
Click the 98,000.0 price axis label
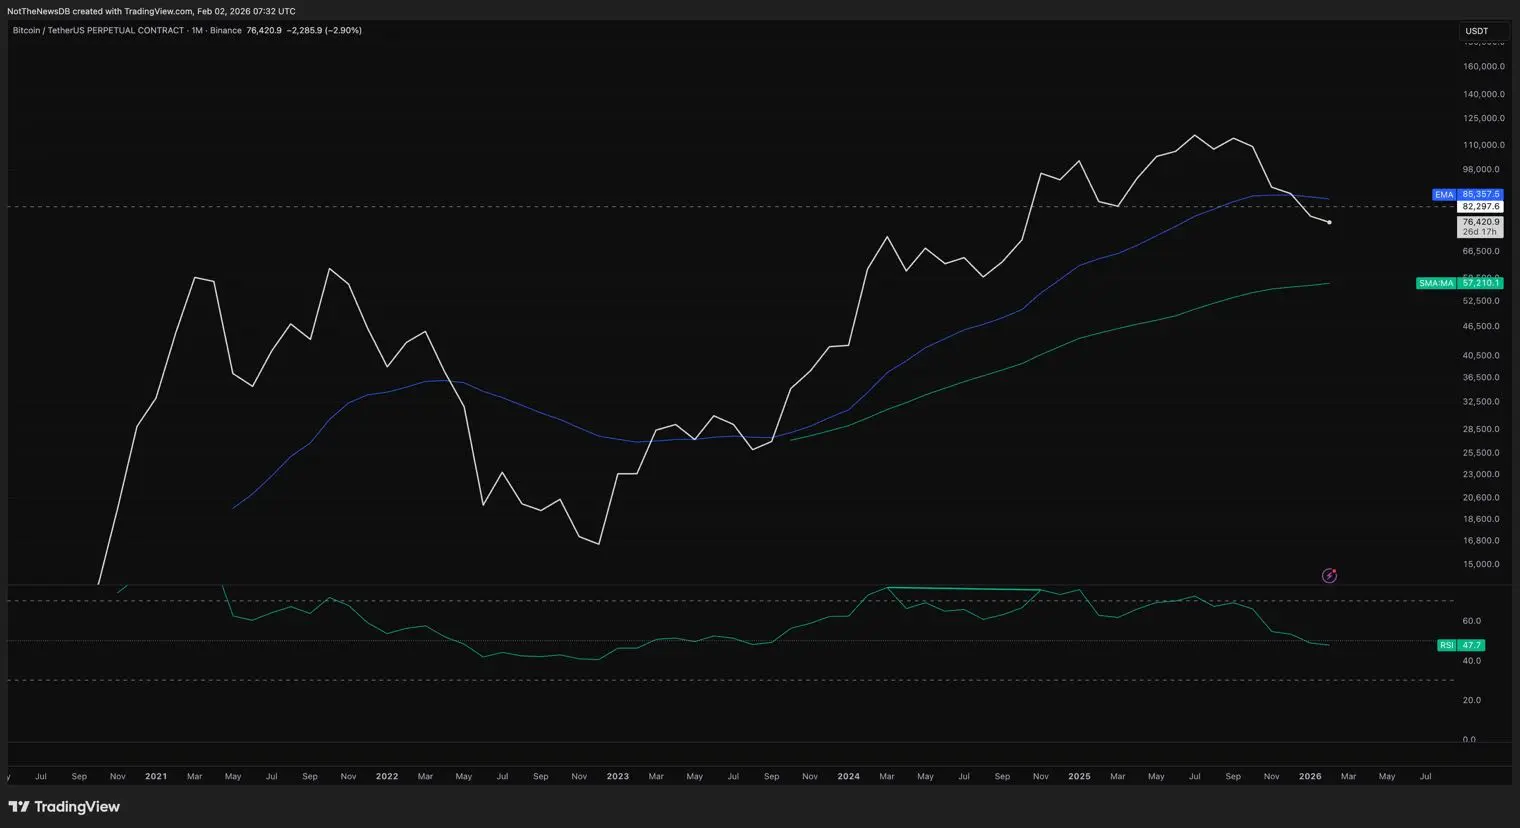pyautogui.click(x=1481, y=170)
